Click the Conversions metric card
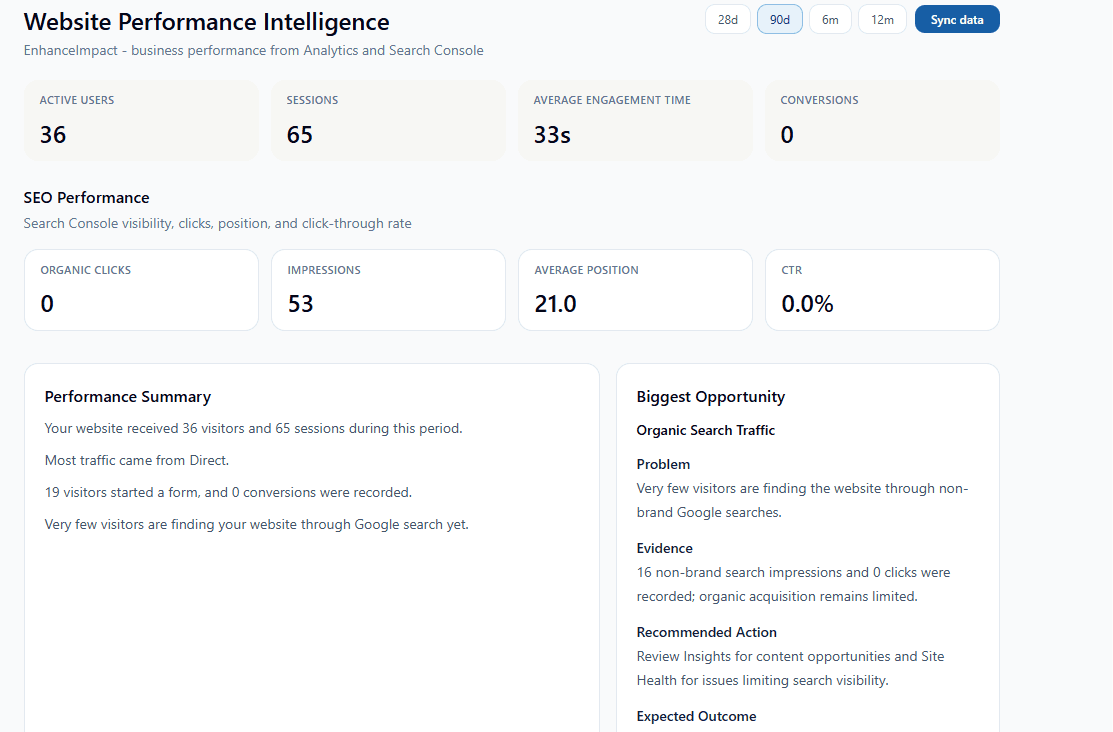 [x=882, y=120]
